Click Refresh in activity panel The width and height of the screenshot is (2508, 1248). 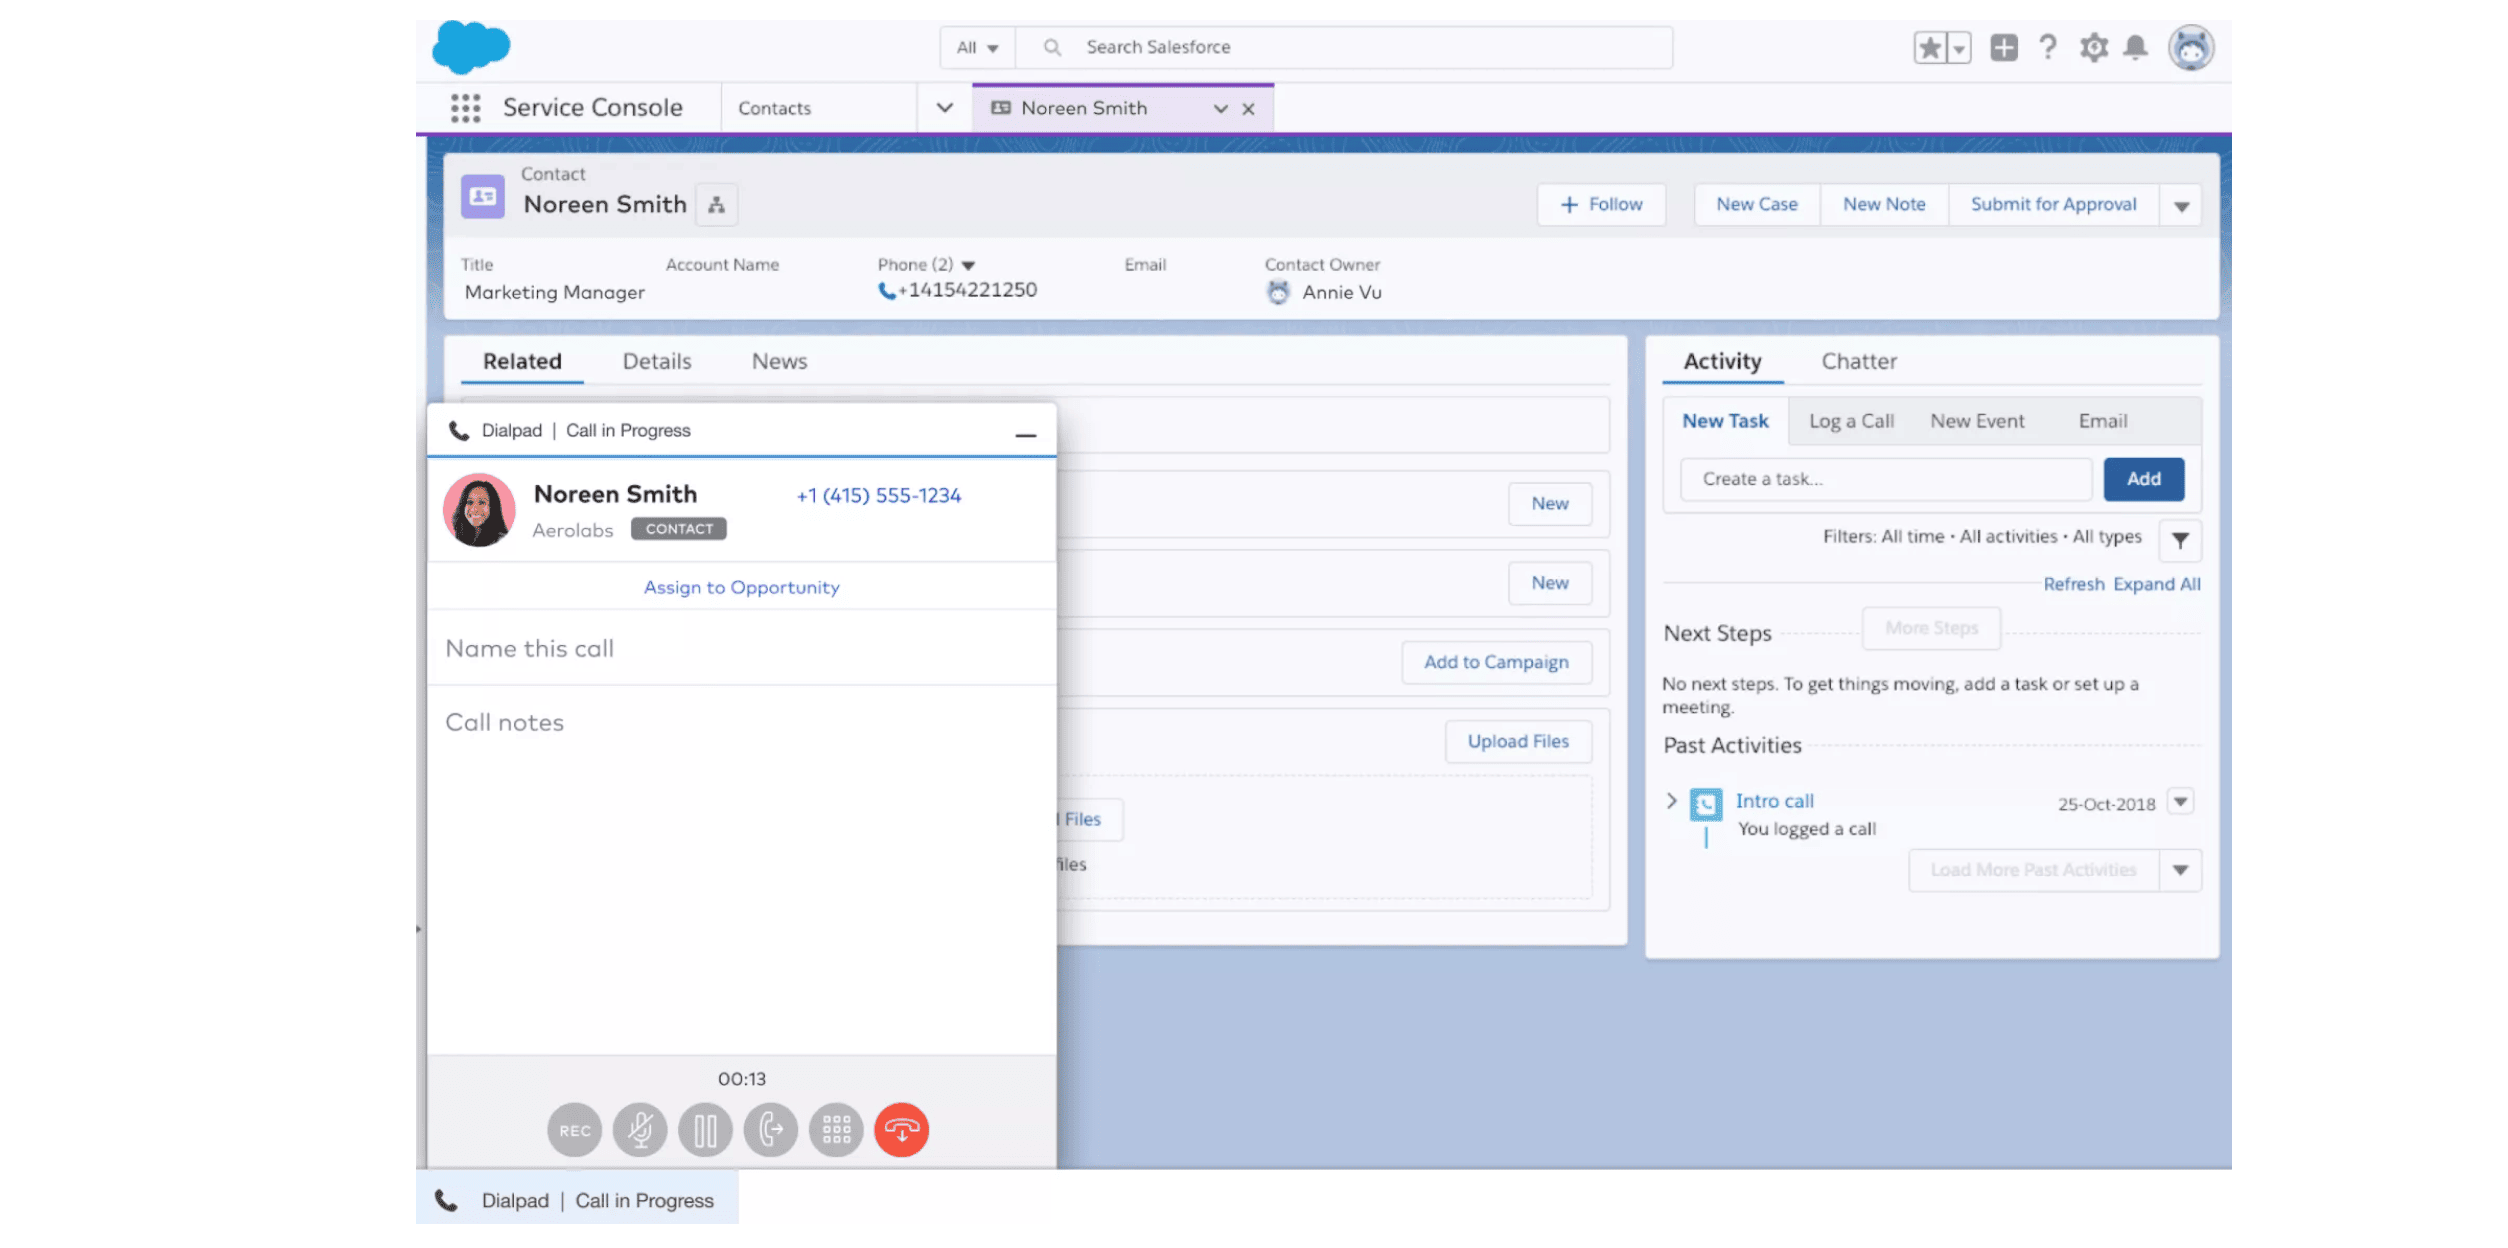coord(2073,584)
